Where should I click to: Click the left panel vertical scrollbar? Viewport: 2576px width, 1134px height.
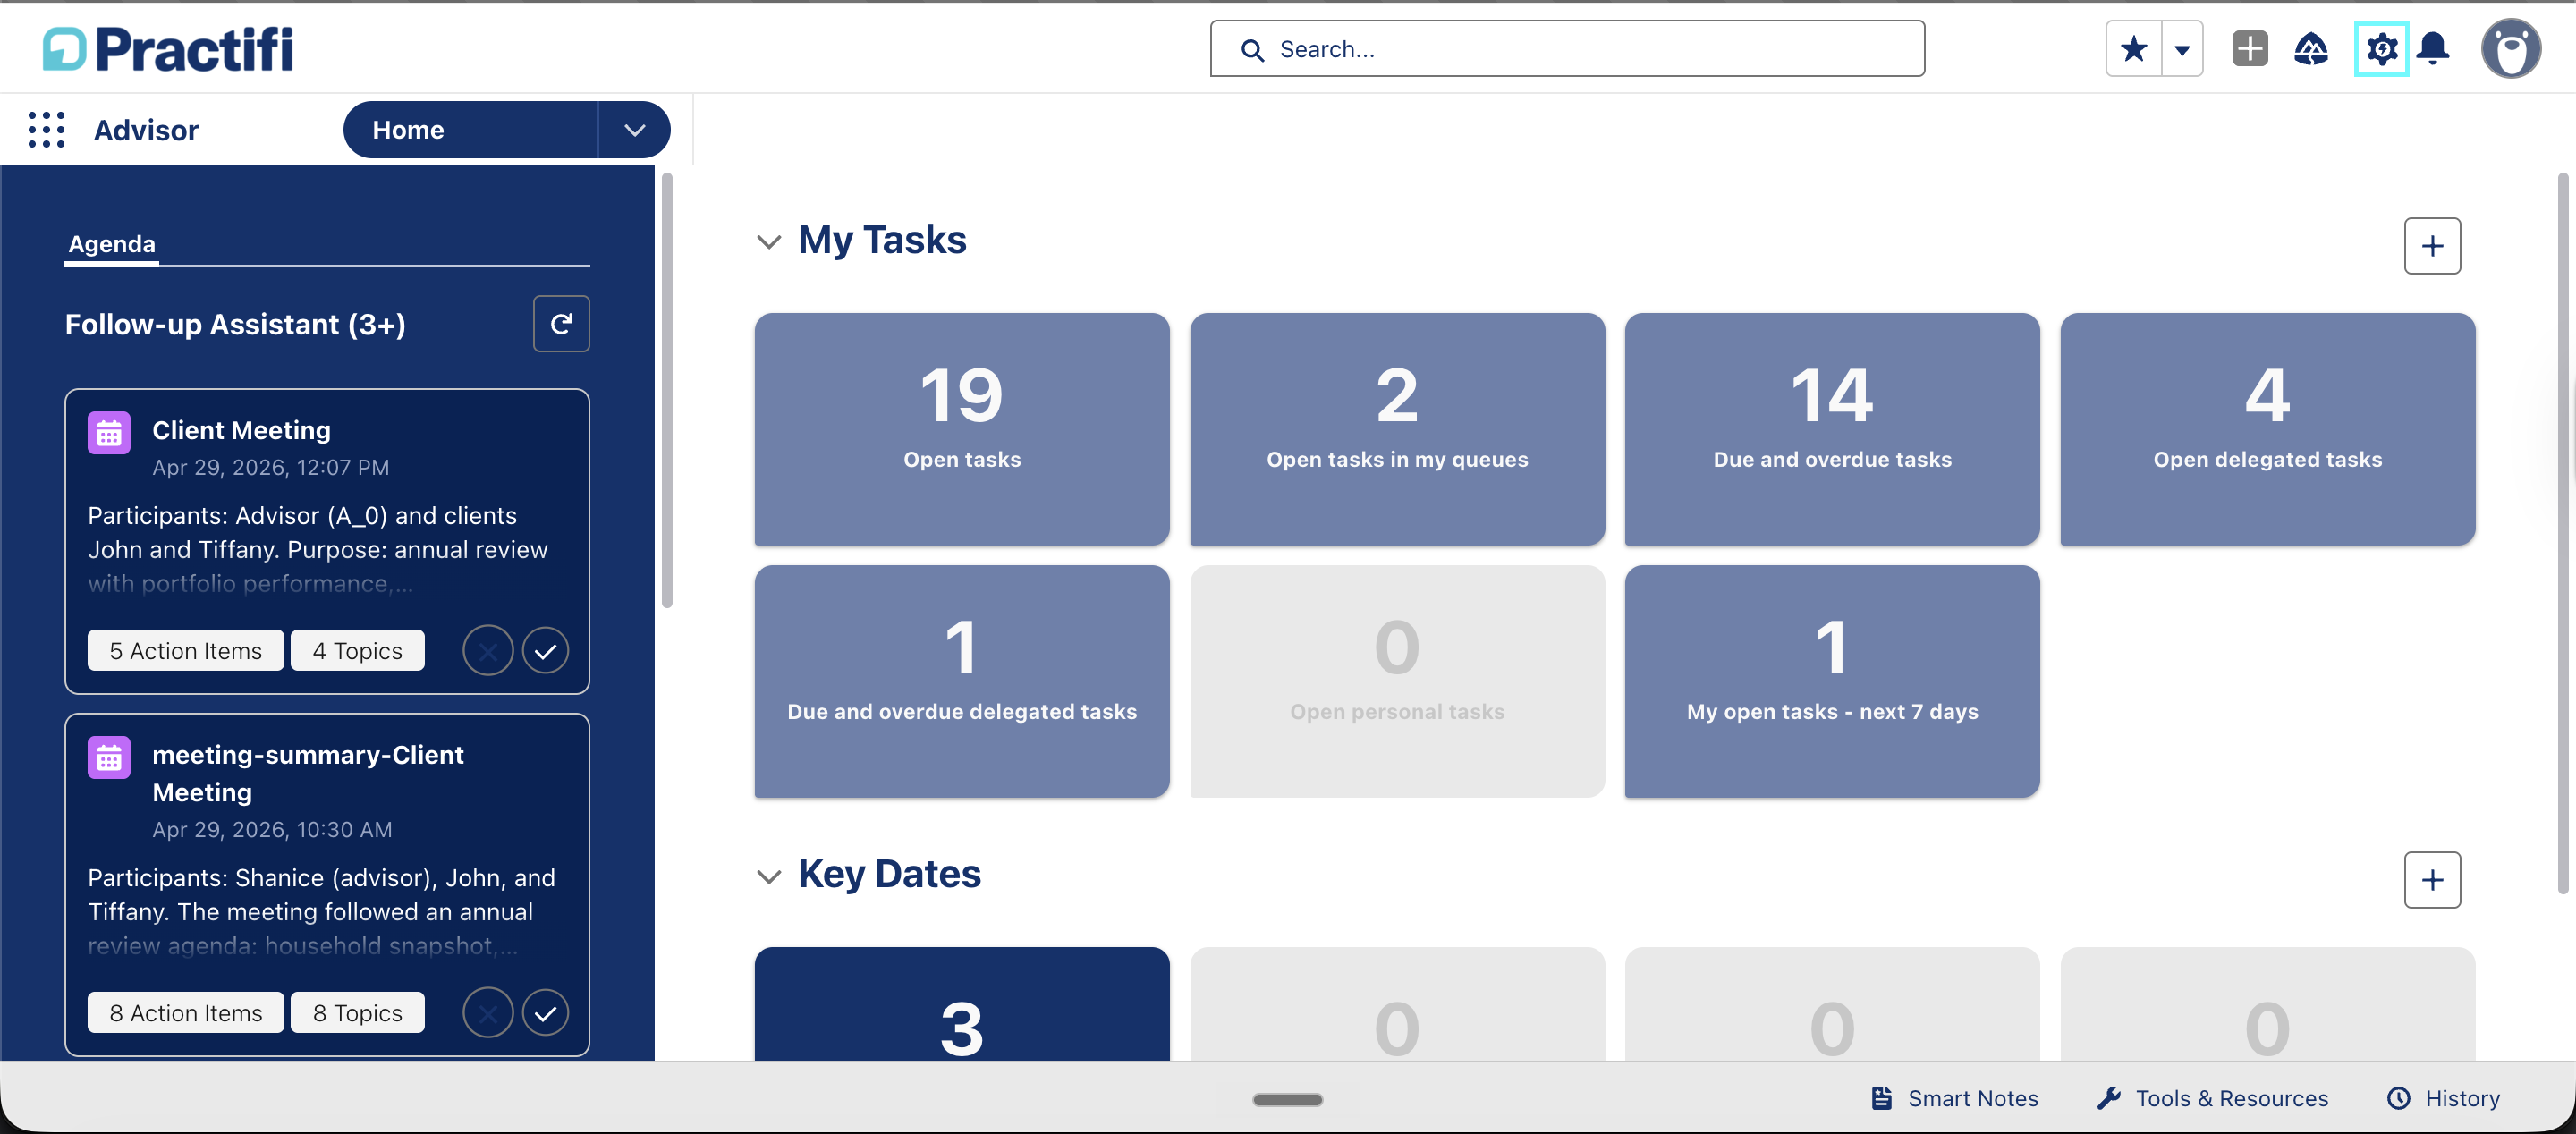pos(667,391)
